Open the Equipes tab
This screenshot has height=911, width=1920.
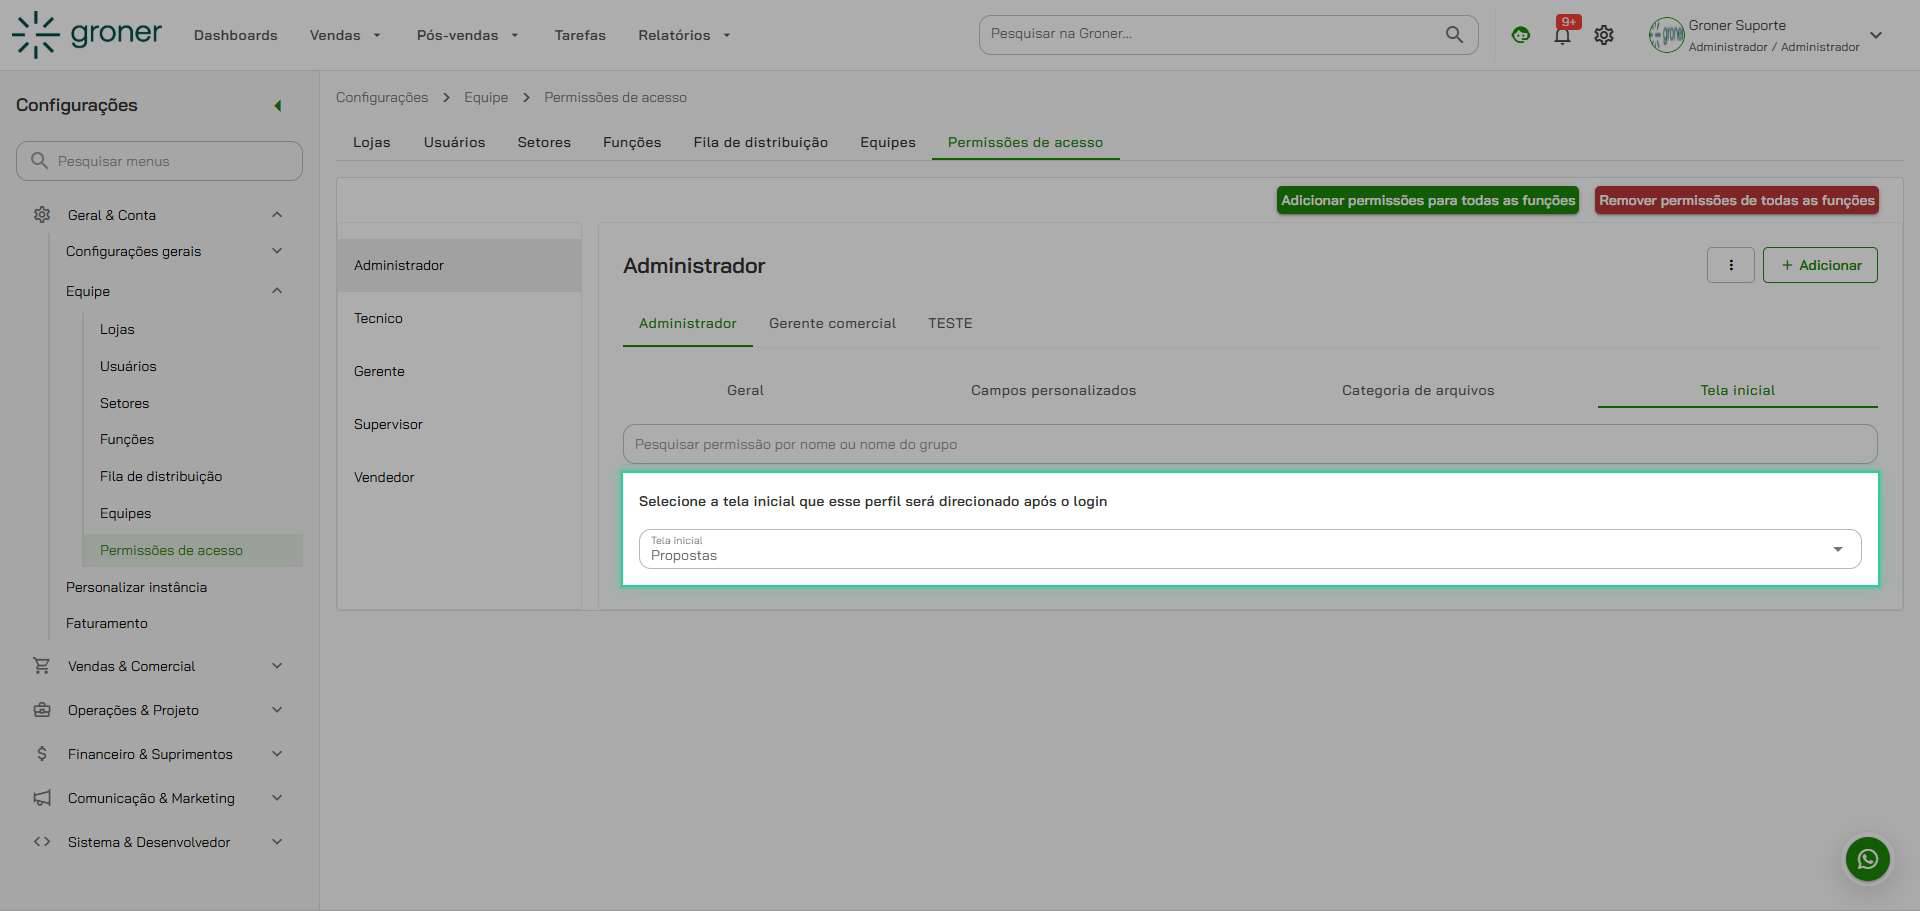click(x=887, y=142)
